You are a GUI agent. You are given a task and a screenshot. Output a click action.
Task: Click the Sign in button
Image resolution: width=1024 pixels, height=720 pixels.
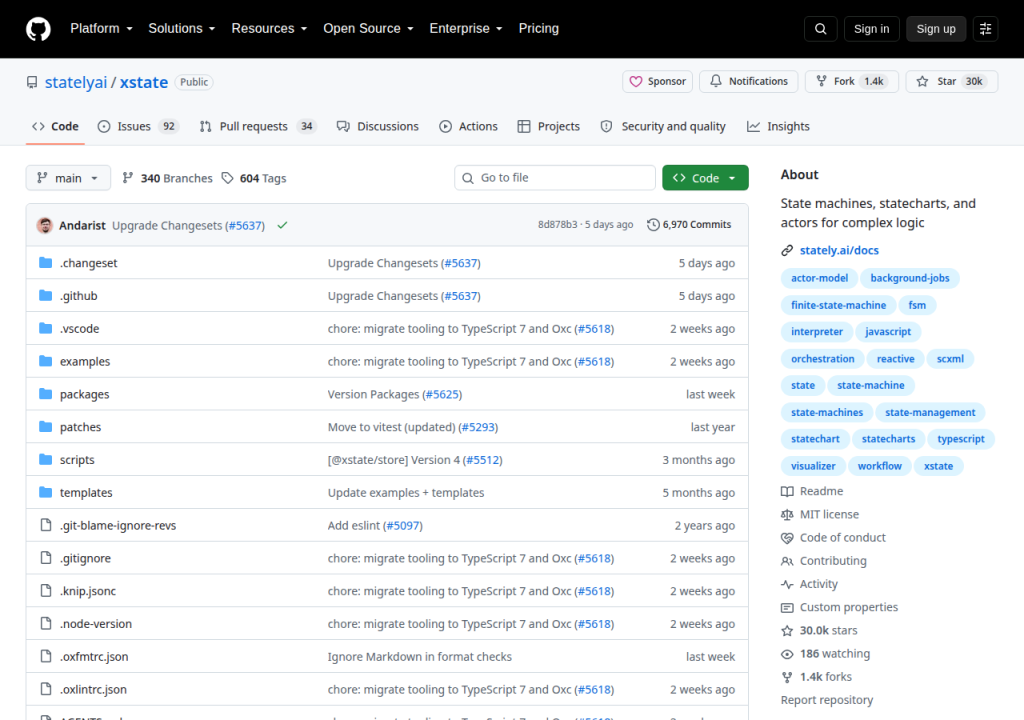pos(871,29)
